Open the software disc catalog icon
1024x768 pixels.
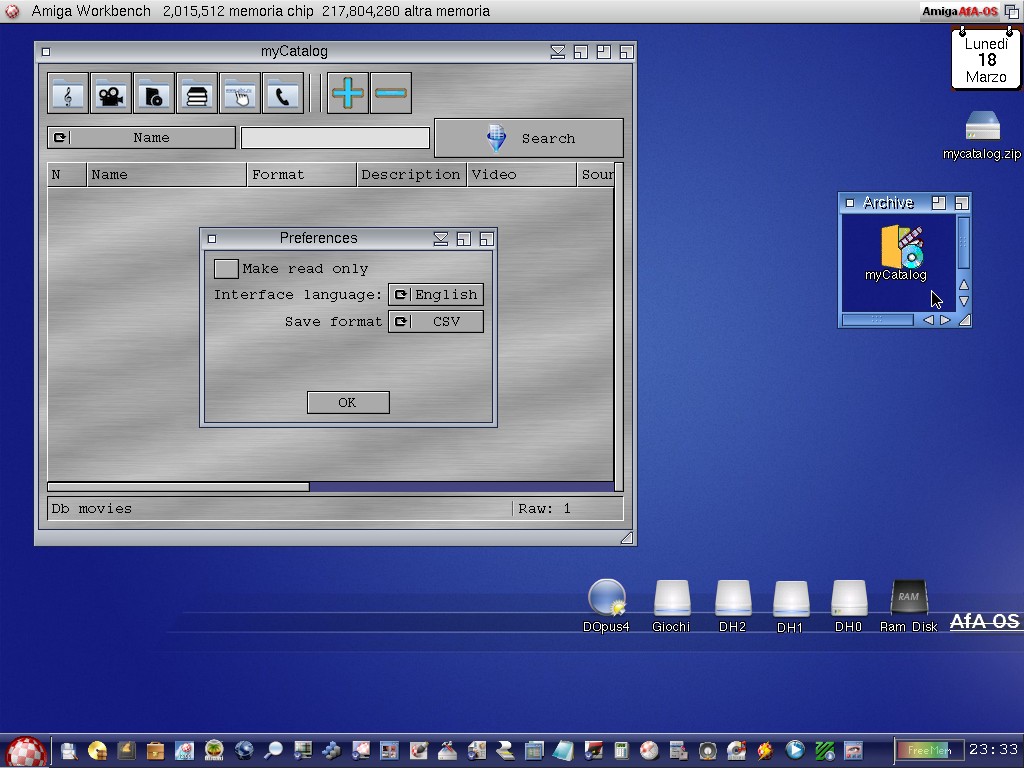tap(154, 94)
